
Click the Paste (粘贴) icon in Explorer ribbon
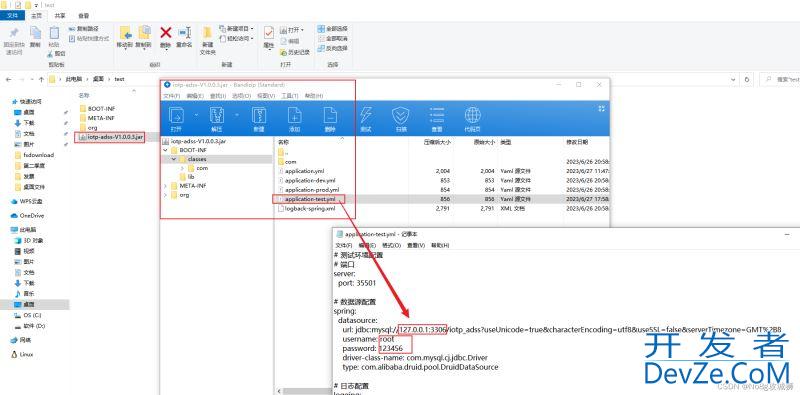tap(54, 33)
